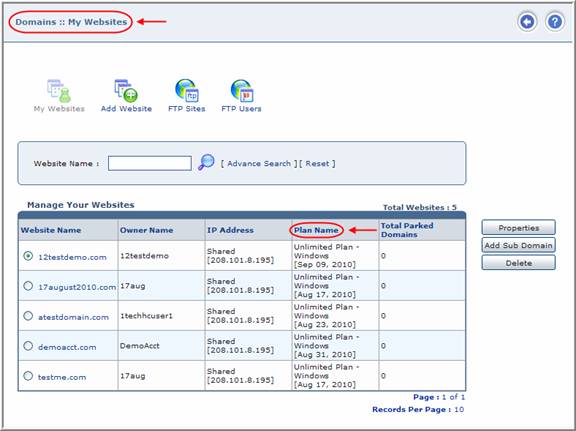This screenshot has height=431, width=576.
Task: Open the FTP Users icon
Action: (x=241, y=91)
